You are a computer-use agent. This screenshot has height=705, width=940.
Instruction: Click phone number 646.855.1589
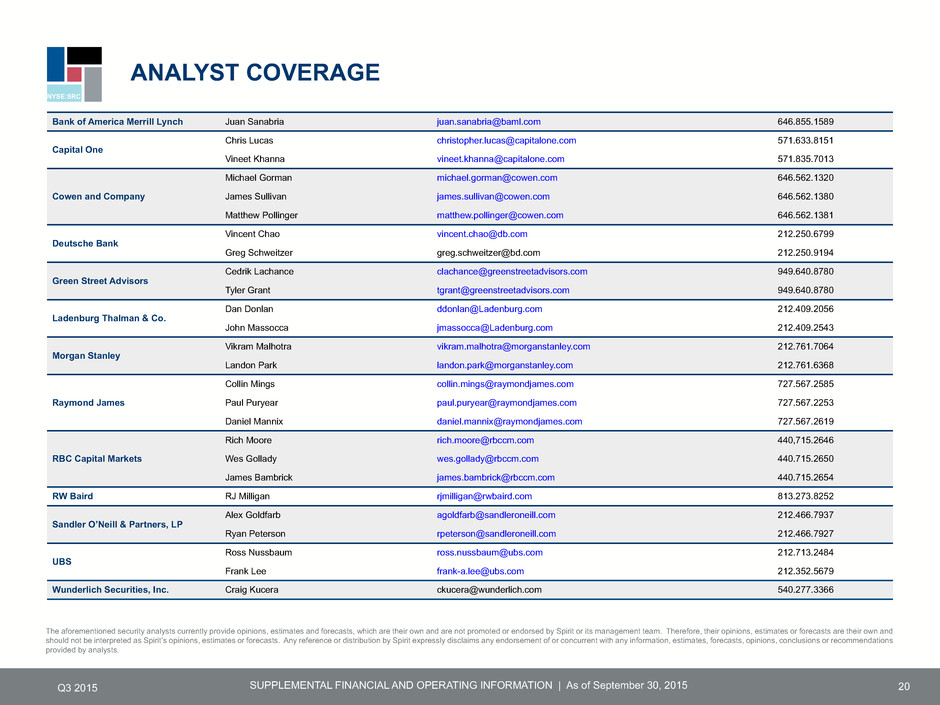click(x=806, y=122)
